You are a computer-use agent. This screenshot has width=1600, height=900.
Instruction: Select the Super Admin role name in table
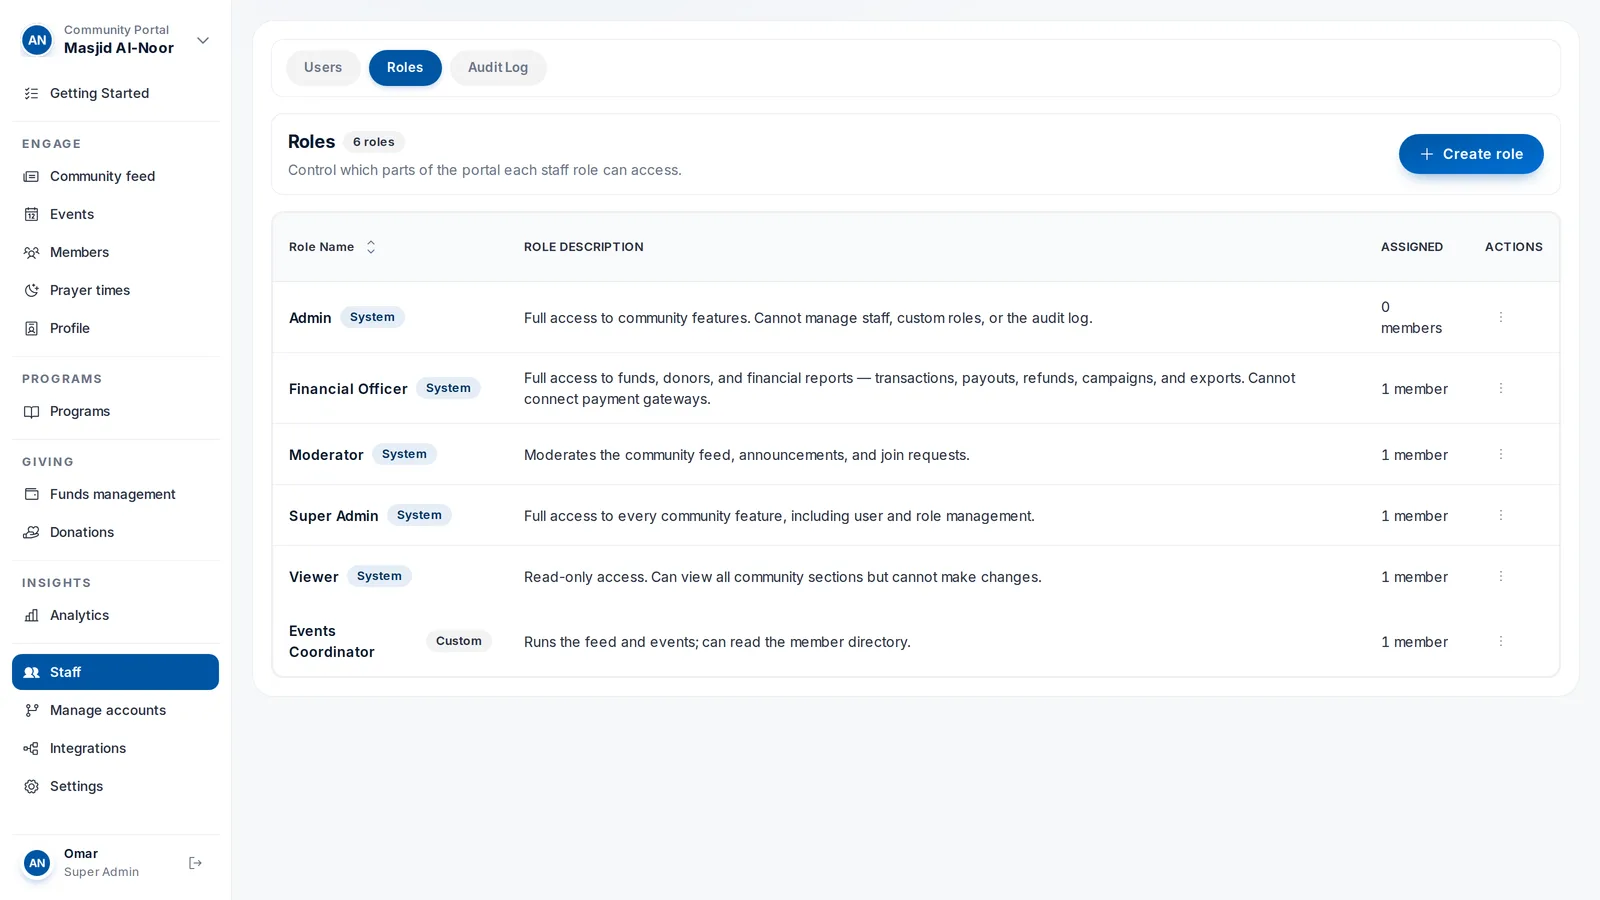pos(334,516)
